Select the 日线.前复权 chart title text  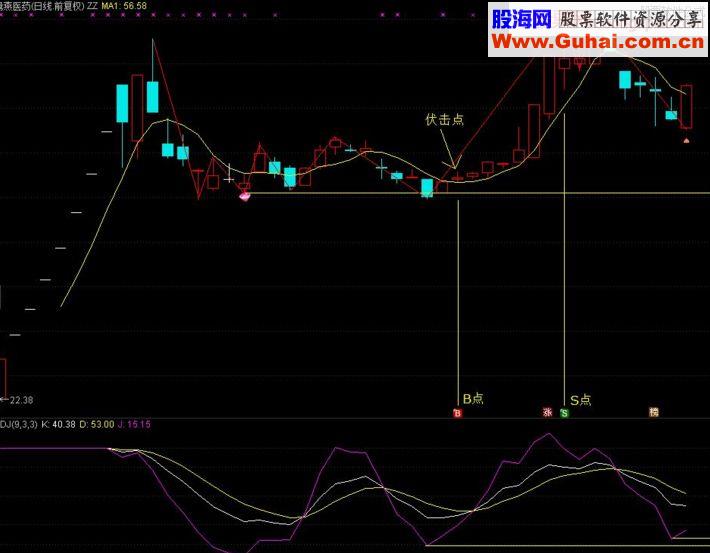pos(58,6)
